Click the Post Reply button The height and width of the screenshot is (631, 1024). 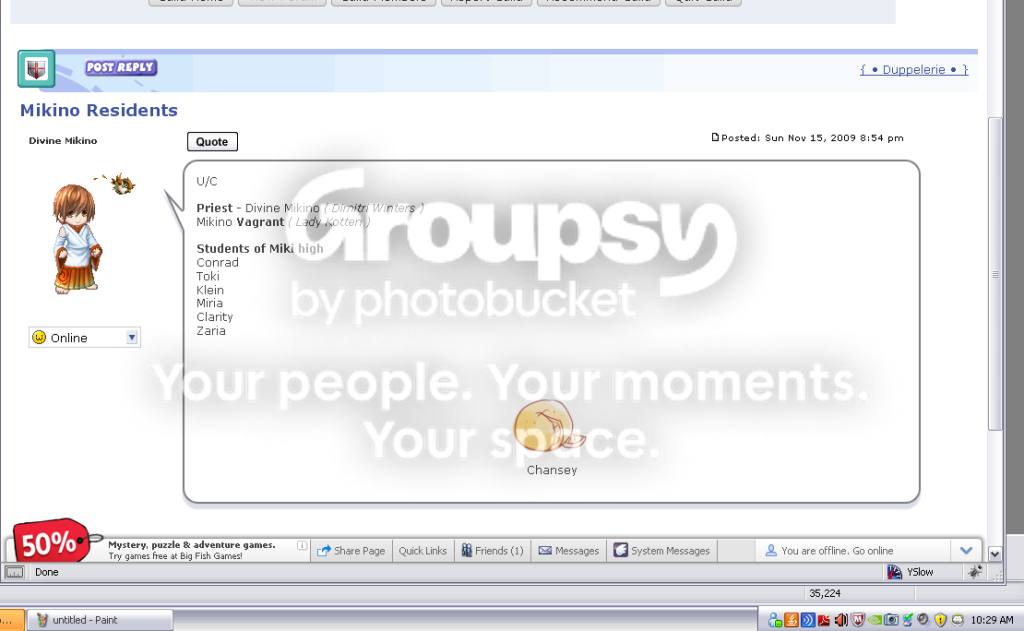121,67
